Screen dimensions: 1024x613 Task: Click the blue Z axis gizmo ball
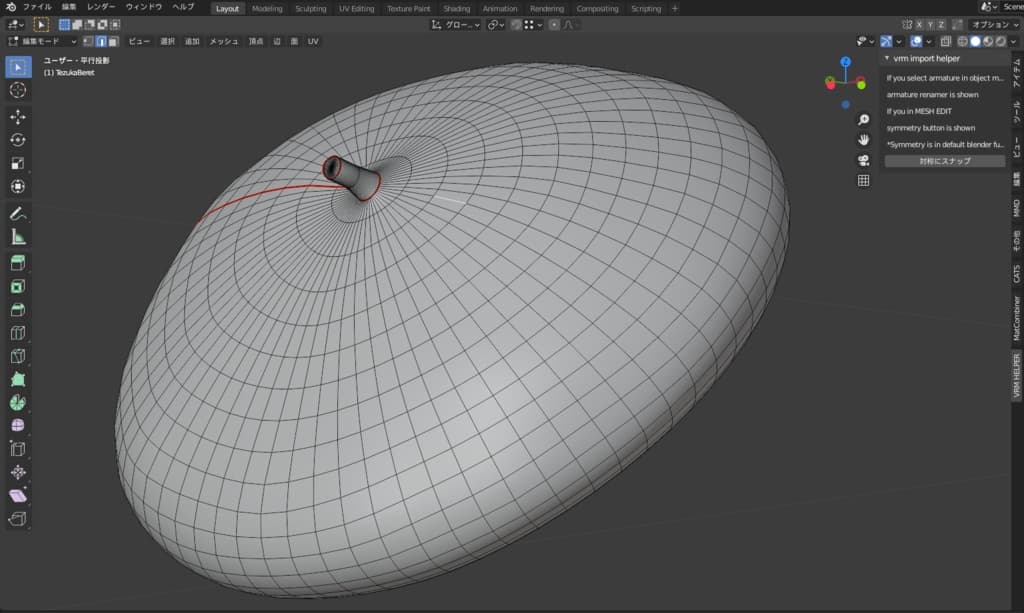point(845,62)
